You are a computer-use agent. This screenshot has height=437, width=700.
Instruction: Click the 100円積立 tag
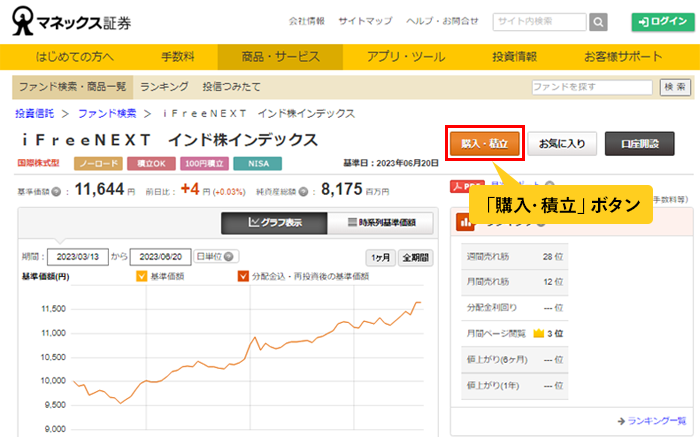204,163
